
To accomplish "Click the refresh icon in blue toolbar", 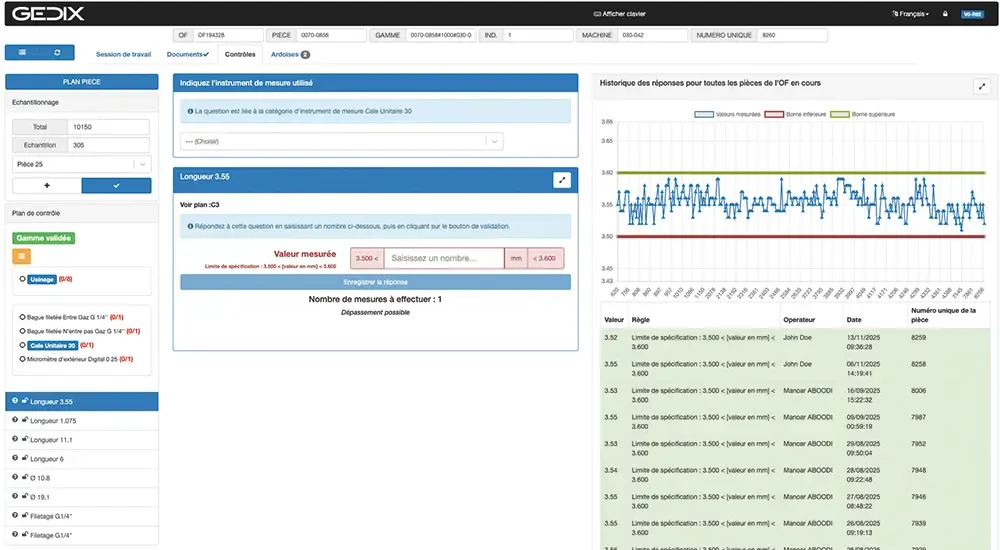I will pos(57,53).
